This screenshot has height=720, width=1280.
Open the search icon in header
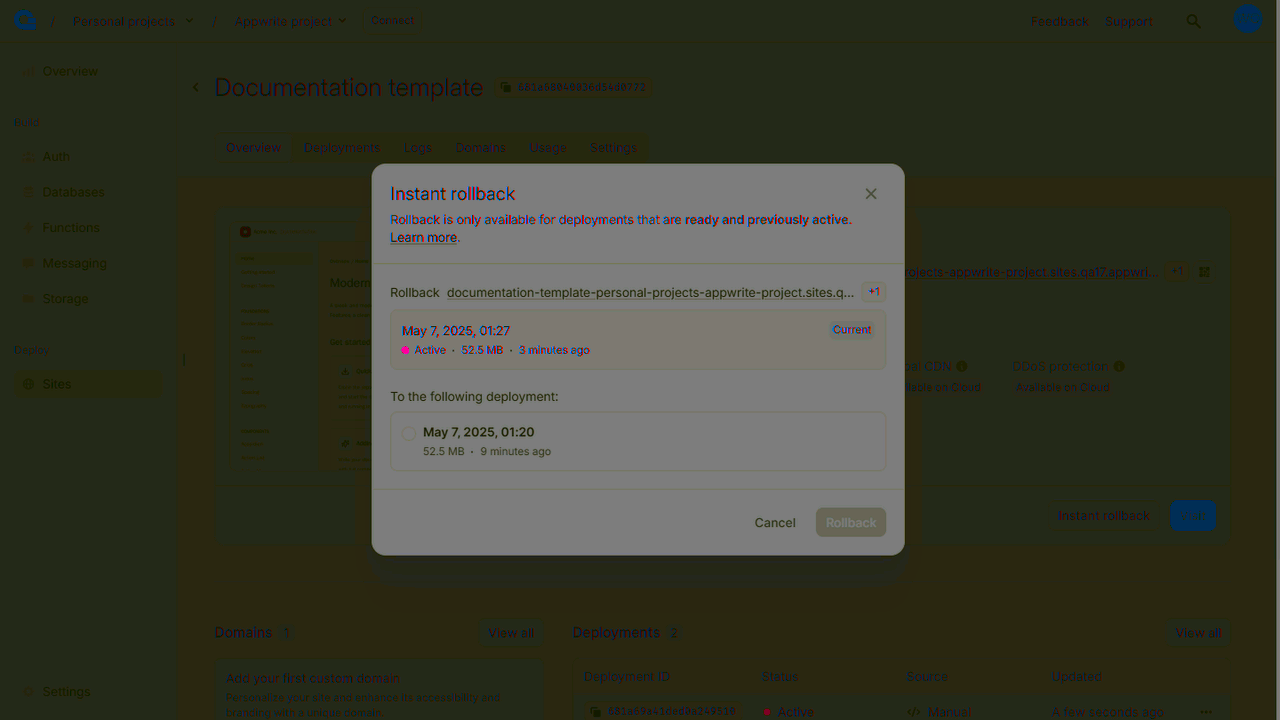tap(1193, 21)
